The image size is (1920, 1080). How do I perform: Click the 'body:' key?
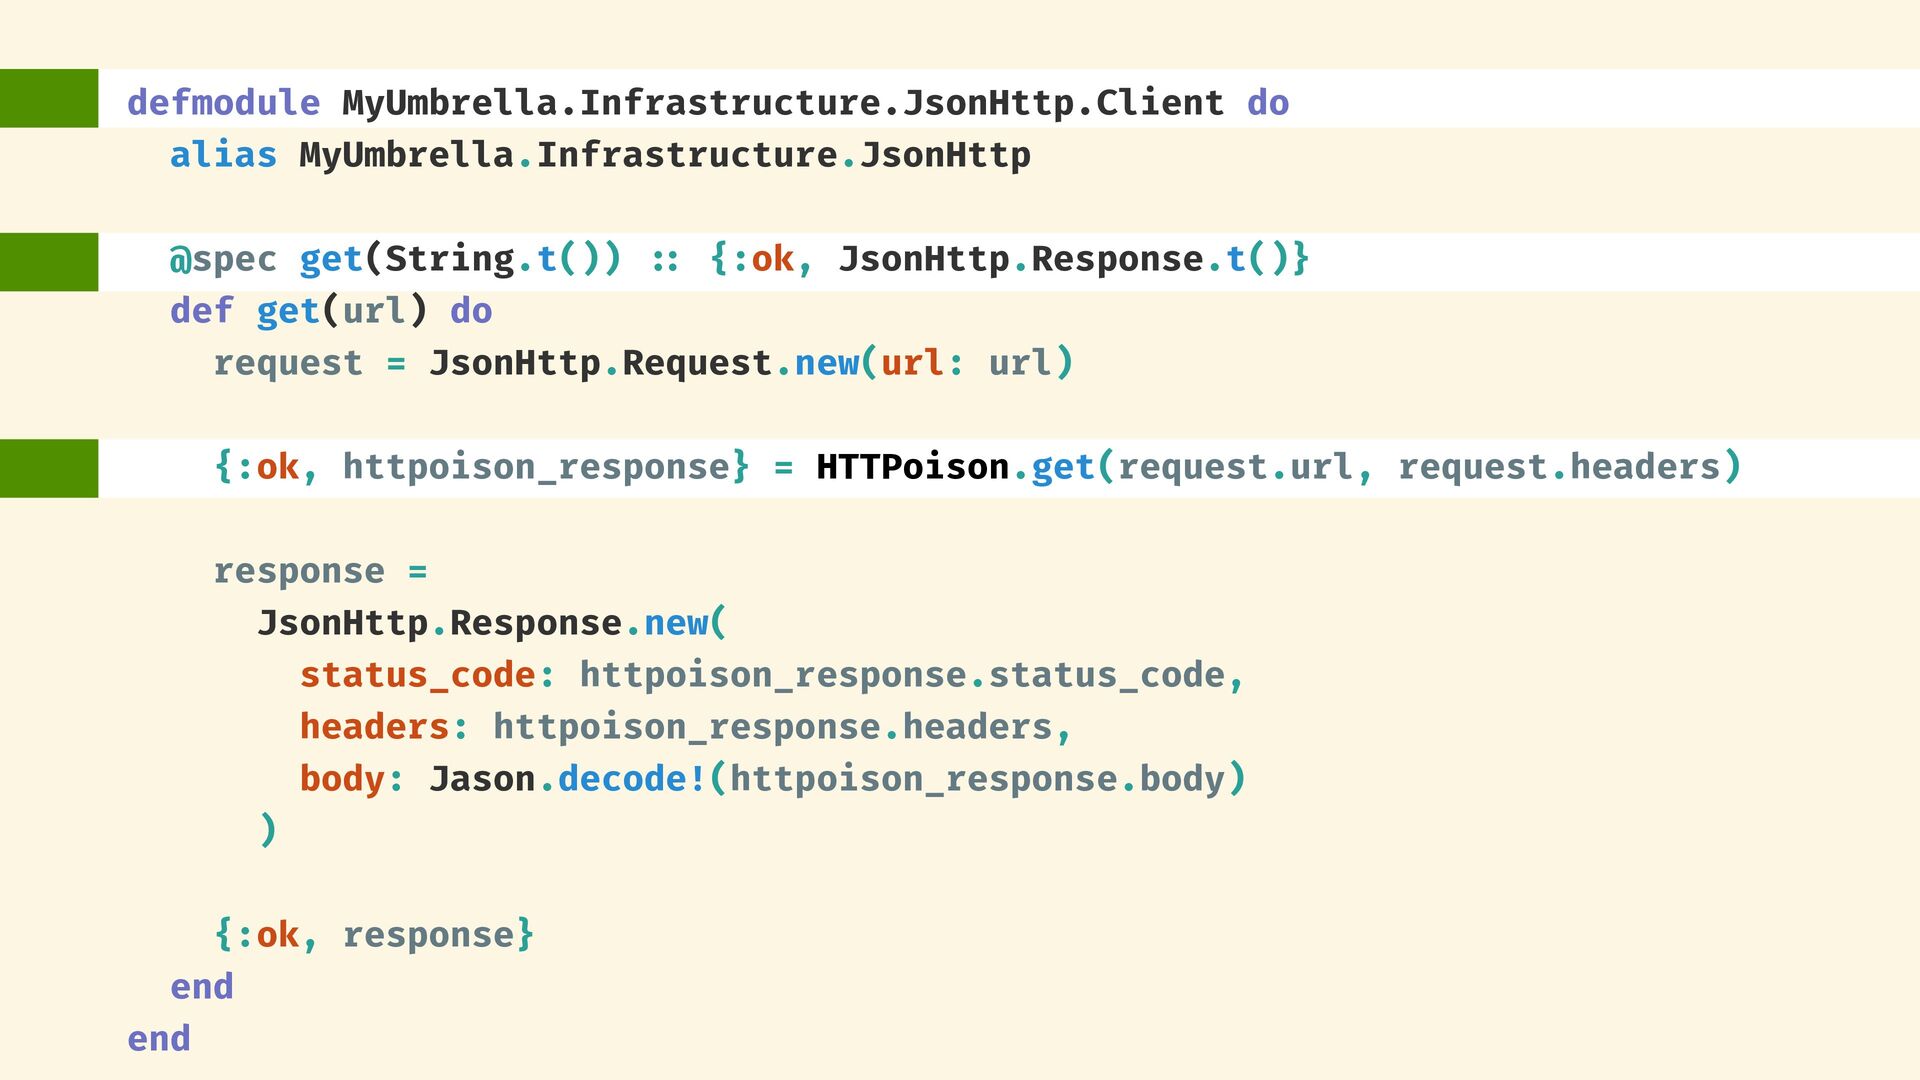coord(351,779)
